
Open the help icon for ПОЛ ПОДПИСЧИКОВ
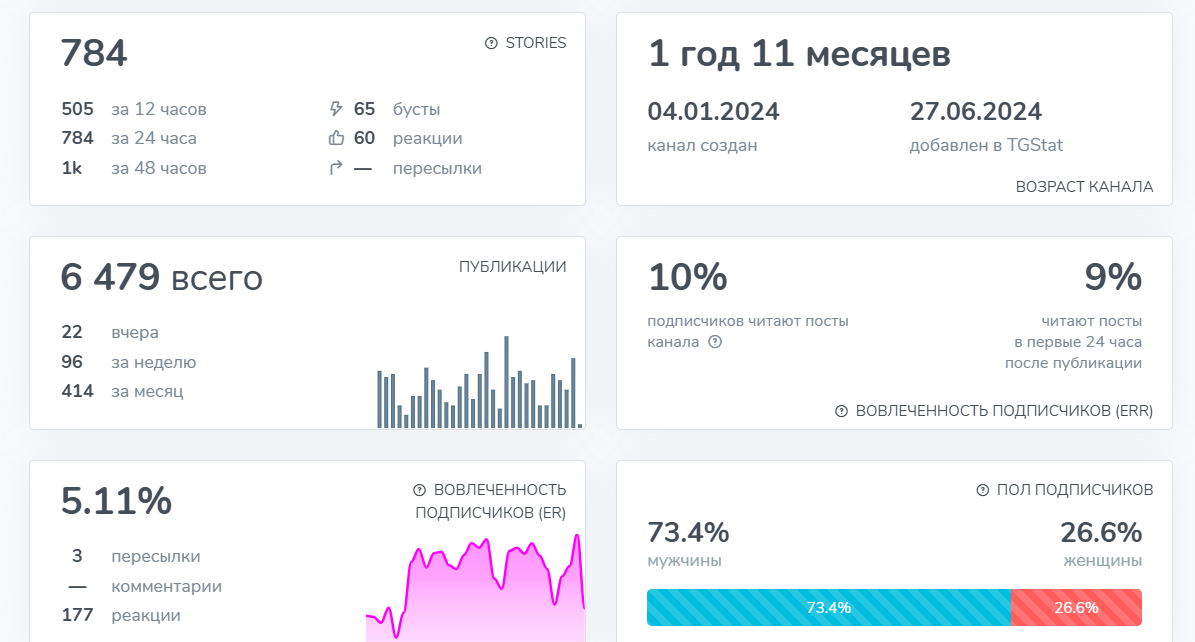click(983, 490)
